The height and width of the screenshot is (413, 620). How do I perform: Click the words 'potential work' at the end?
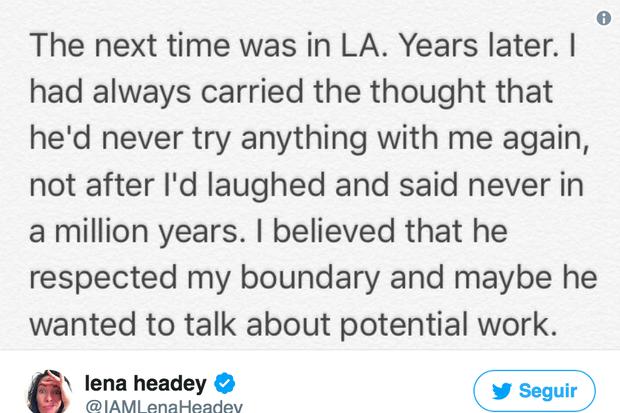(x=448, y=325)
